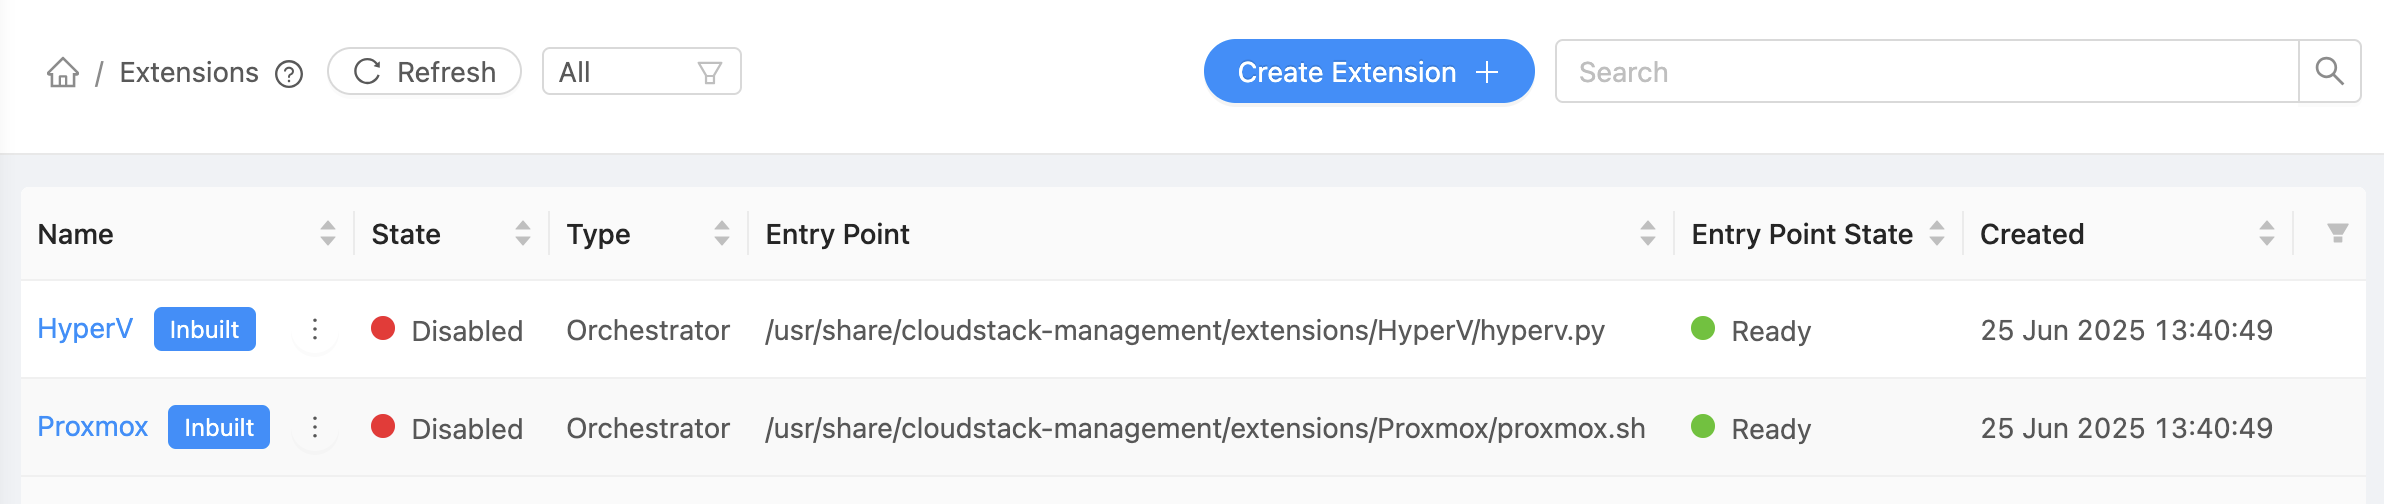This screenshot has width=2384, height=504.
Task: Click Extensions breadcrumb label
Action: pos(189,73)
